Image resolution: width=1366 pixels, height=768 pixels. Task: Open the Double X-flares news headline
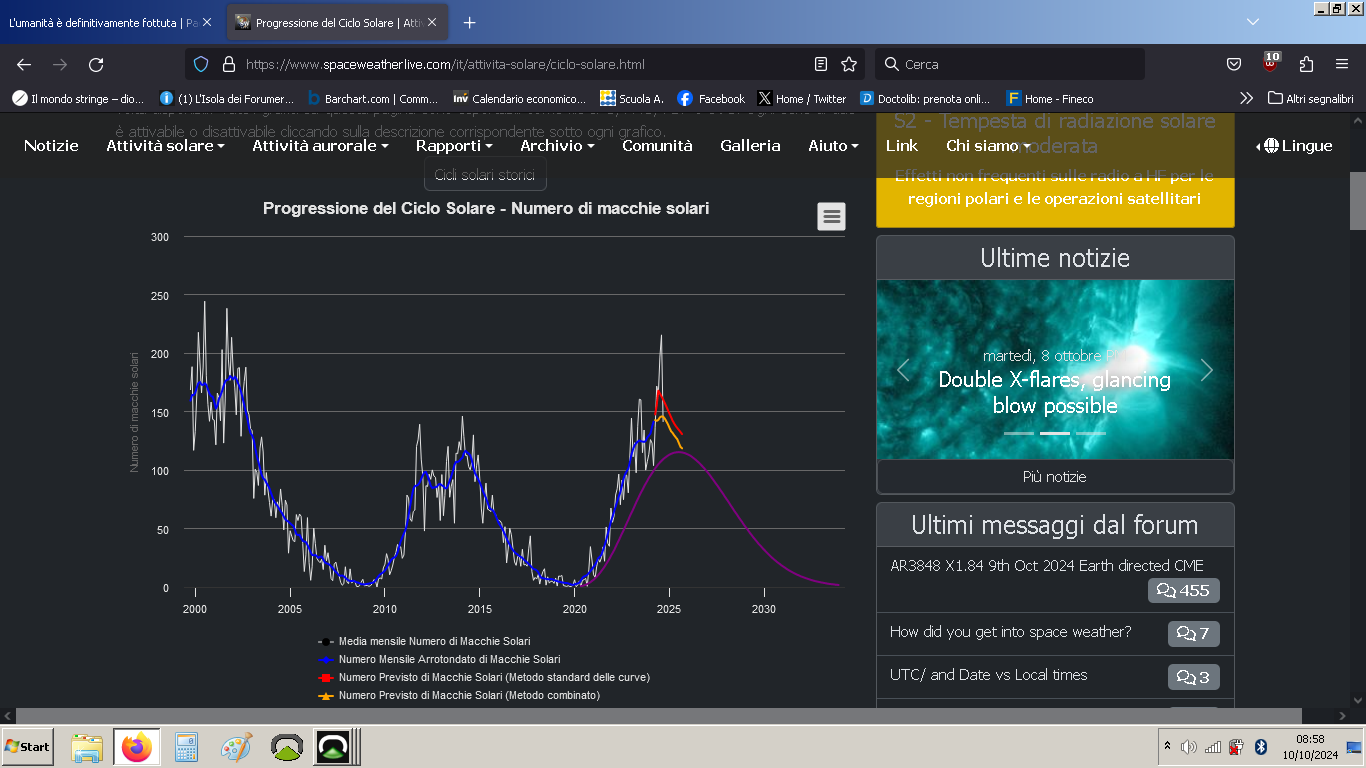point(1055,393)
